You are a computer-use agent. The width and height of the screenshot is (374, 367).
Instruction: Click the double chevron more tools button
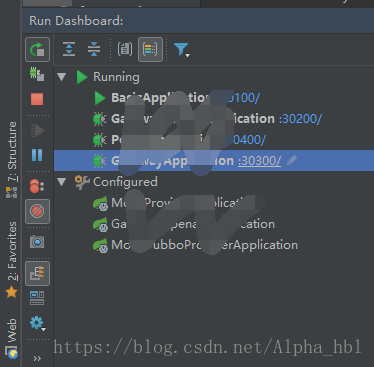(37, 358)
